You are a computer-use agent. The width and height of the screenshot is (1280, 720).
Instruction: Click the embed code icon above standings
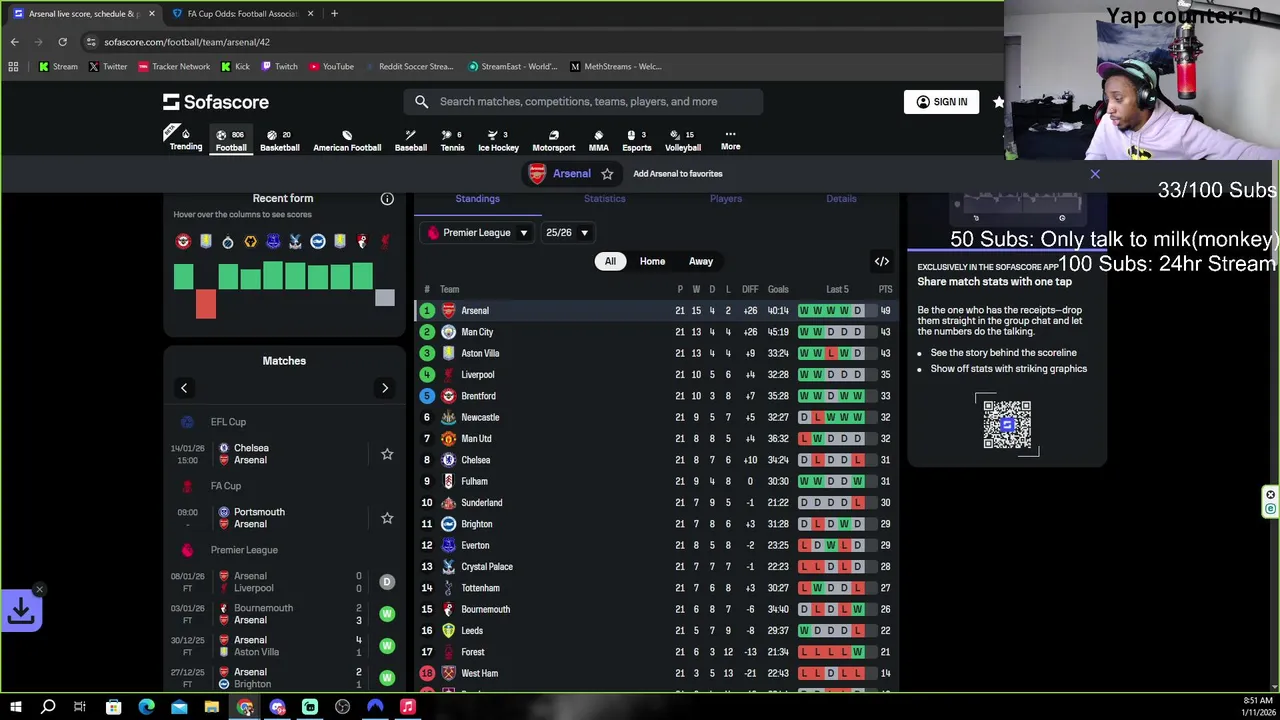882,261
